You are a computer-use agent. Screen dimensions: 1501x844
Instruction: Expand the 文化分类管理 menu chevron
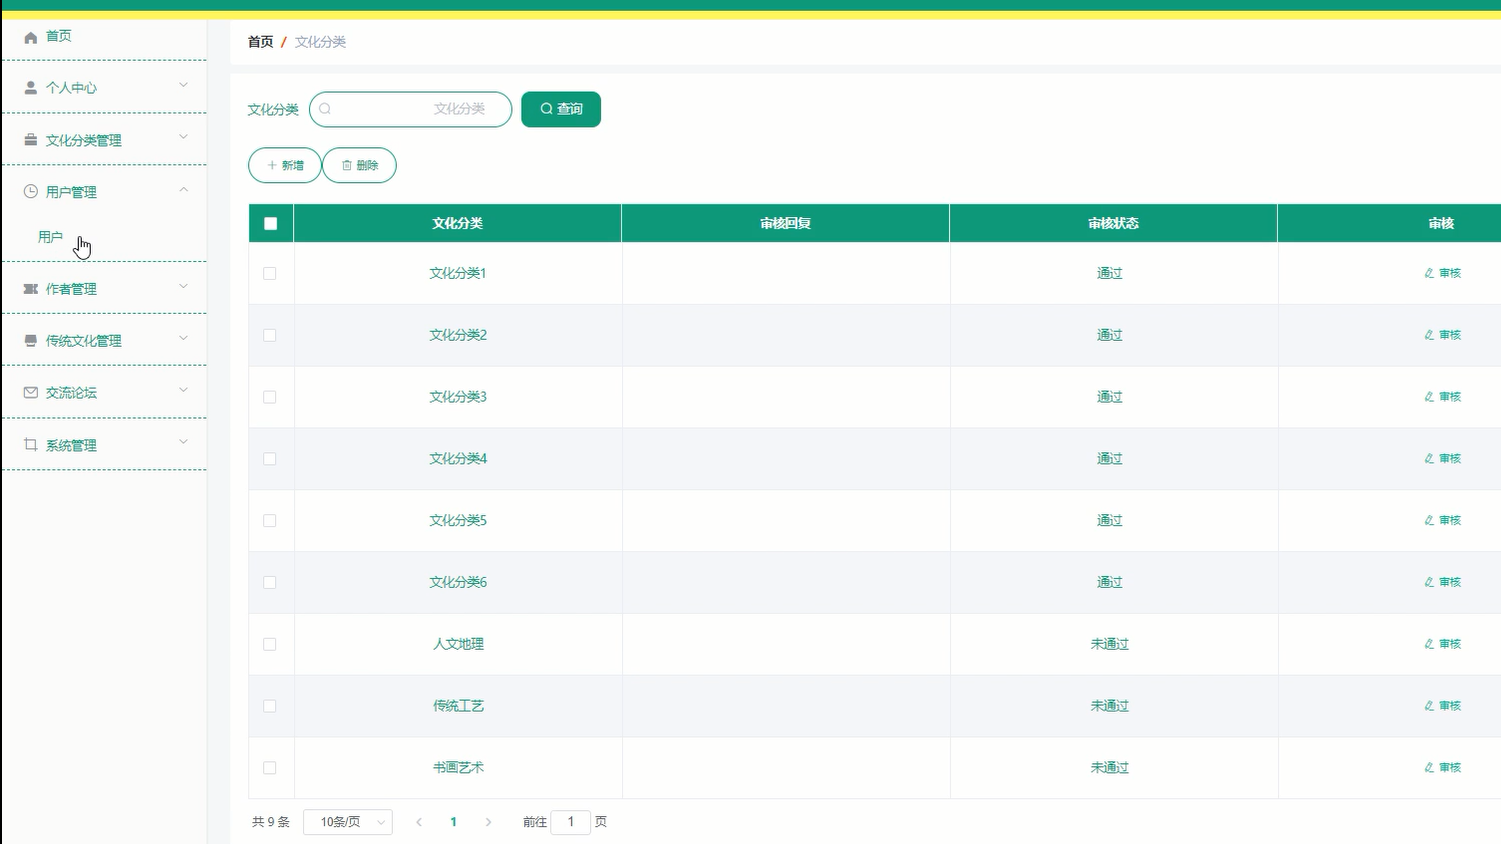183,138
